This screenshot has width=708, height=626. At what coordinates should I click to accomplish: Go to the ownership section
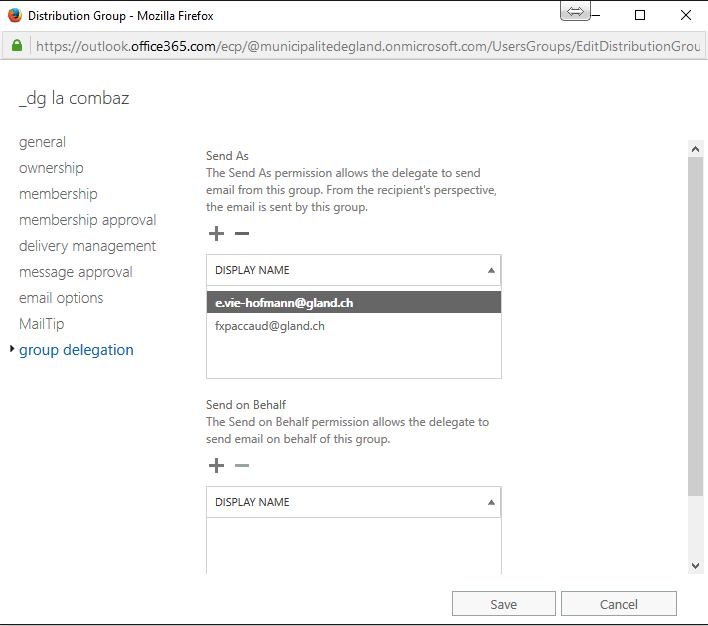click(51, 168)
